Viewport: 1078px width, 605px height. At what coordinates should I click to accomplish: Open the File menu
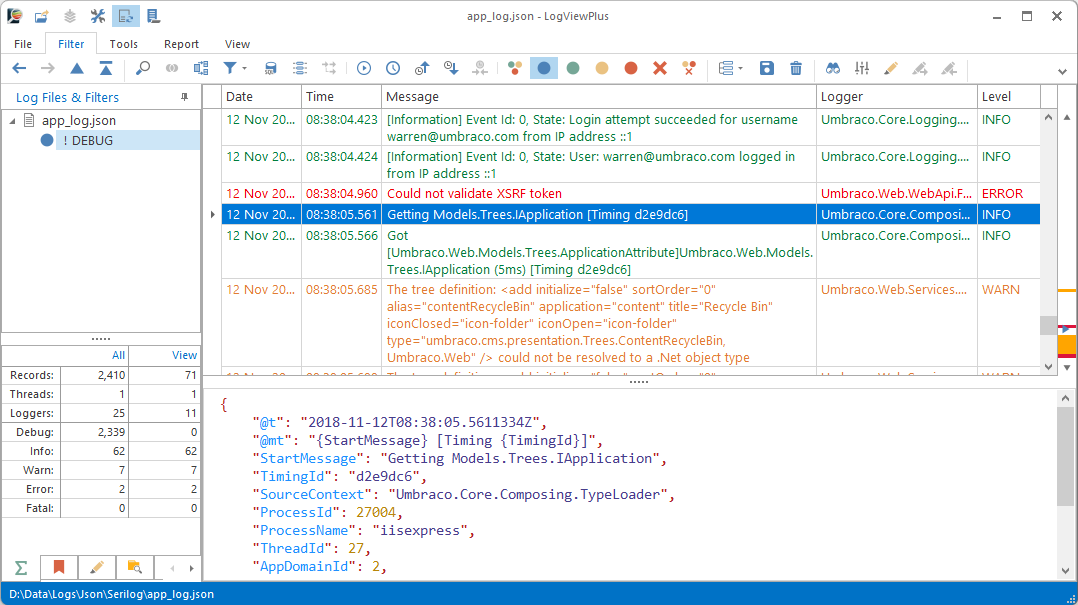(x=23, y=44)
